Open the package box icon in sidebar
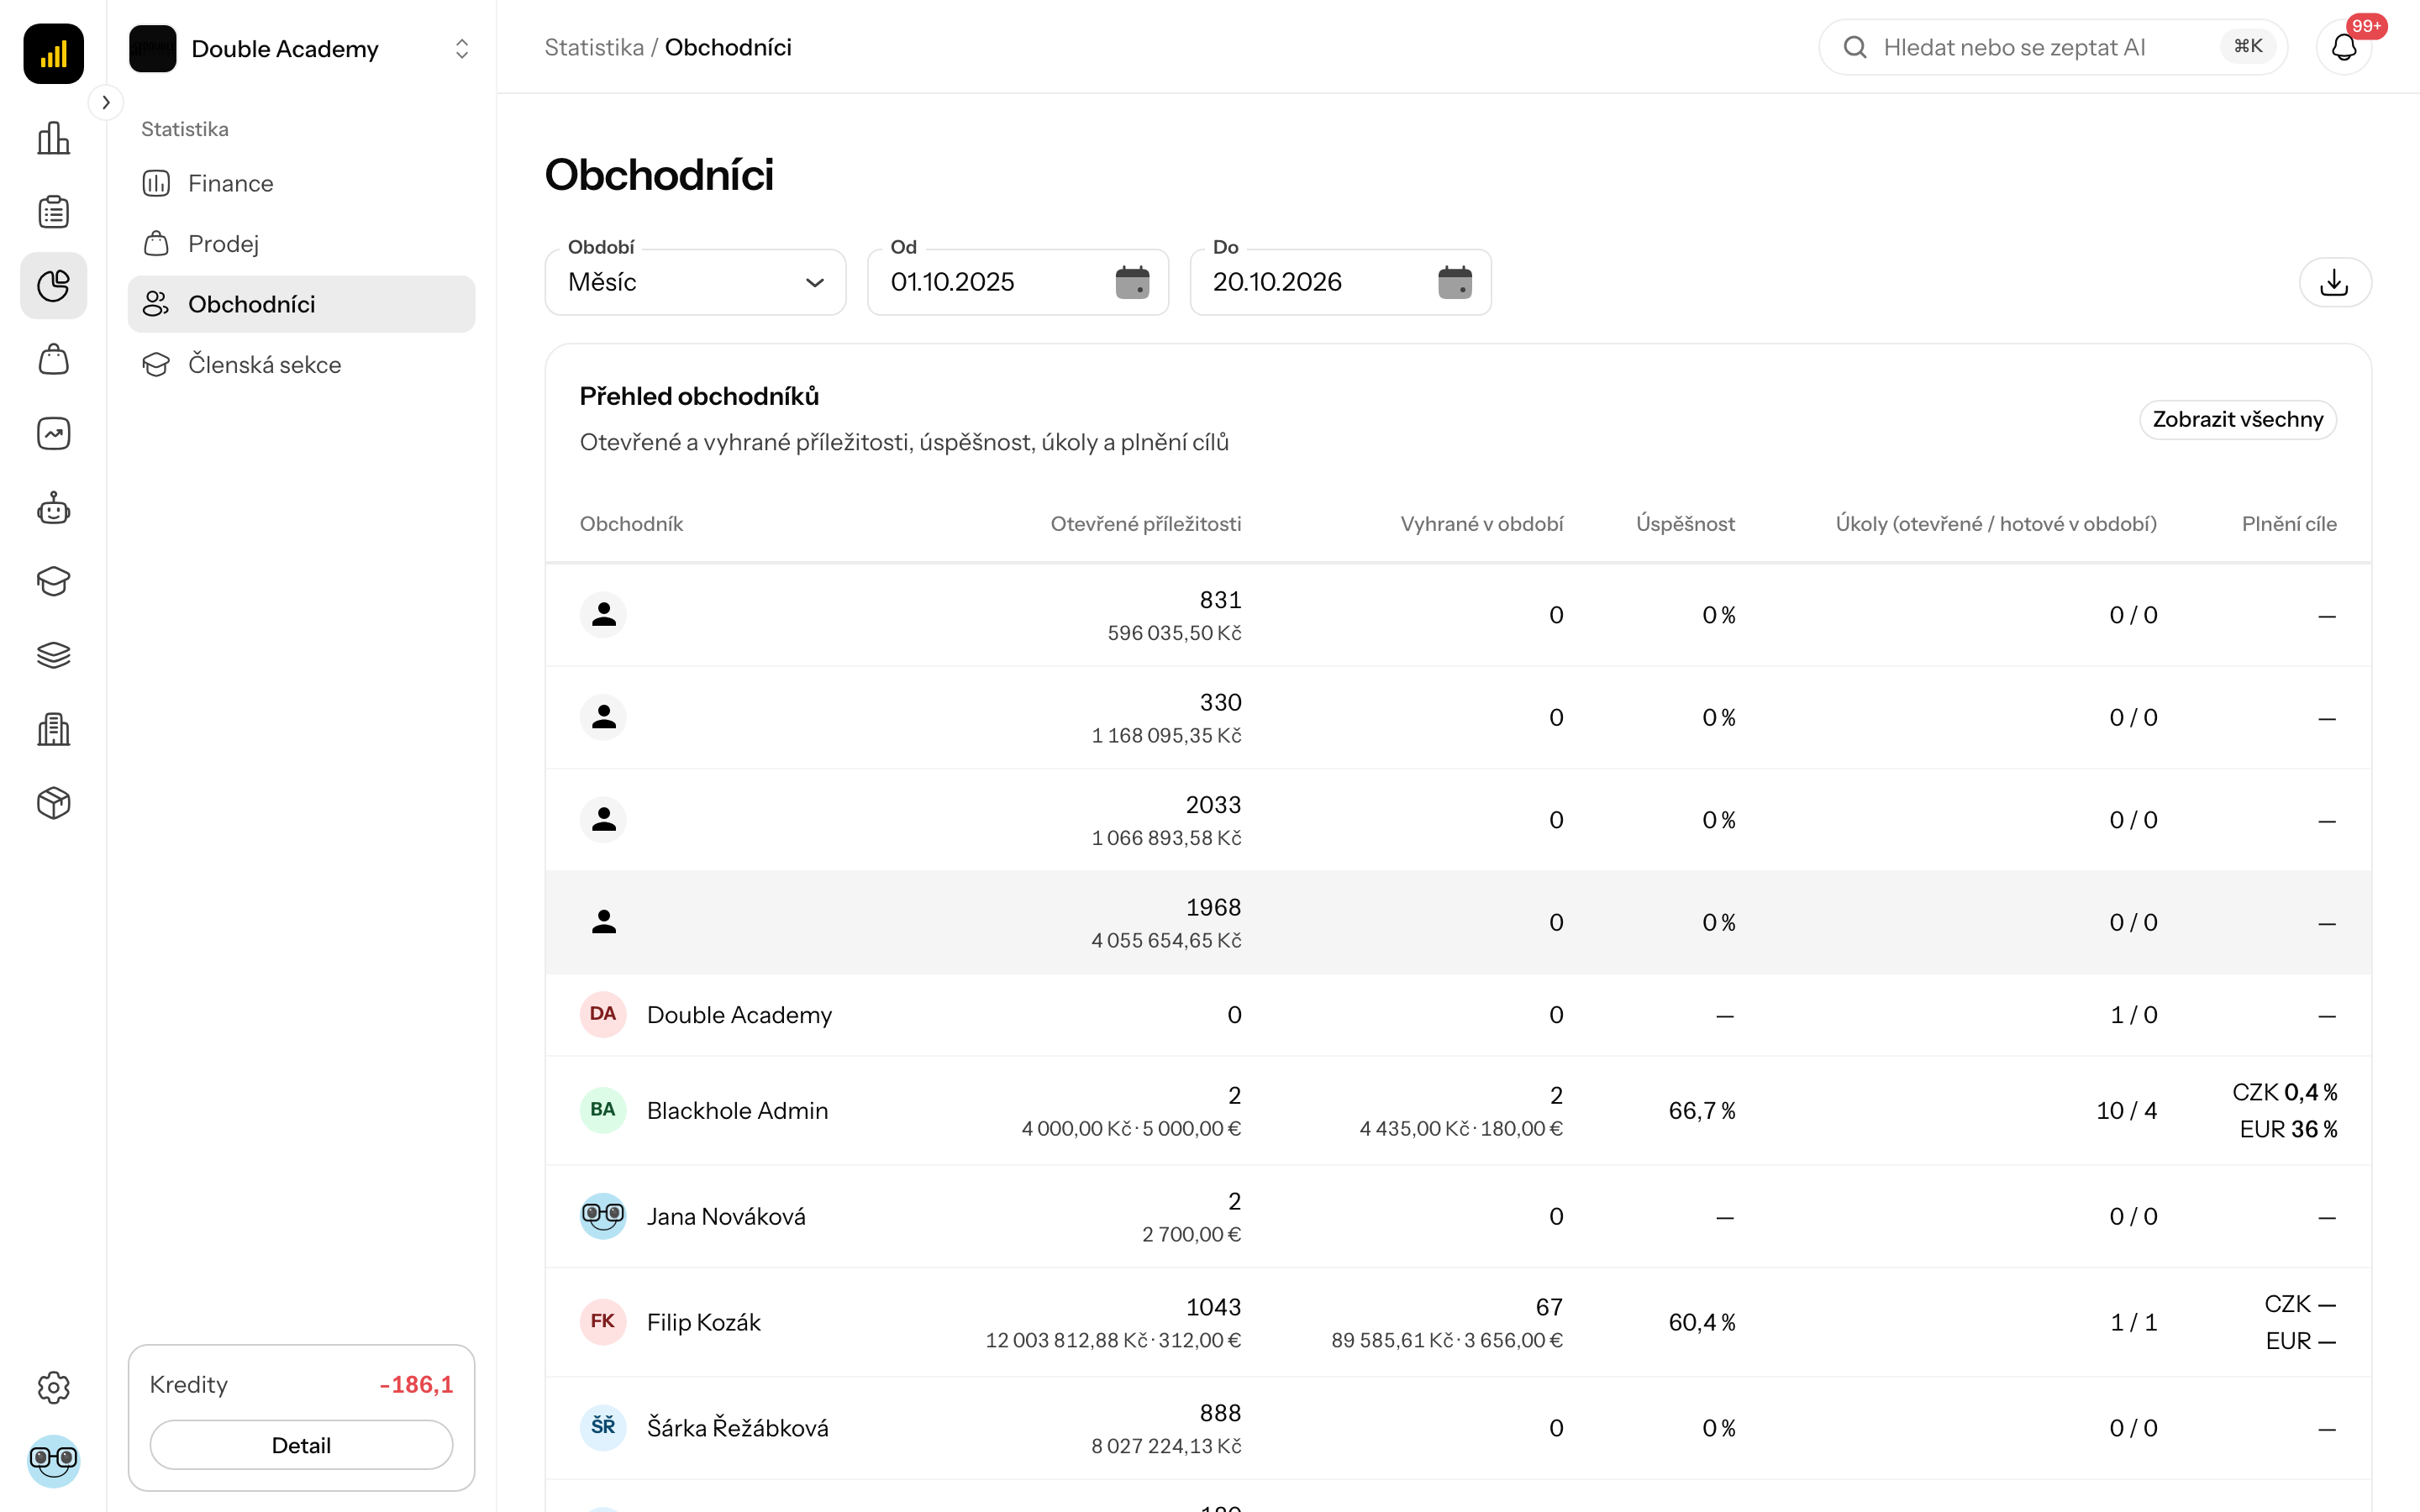 [x=53, y=804]
